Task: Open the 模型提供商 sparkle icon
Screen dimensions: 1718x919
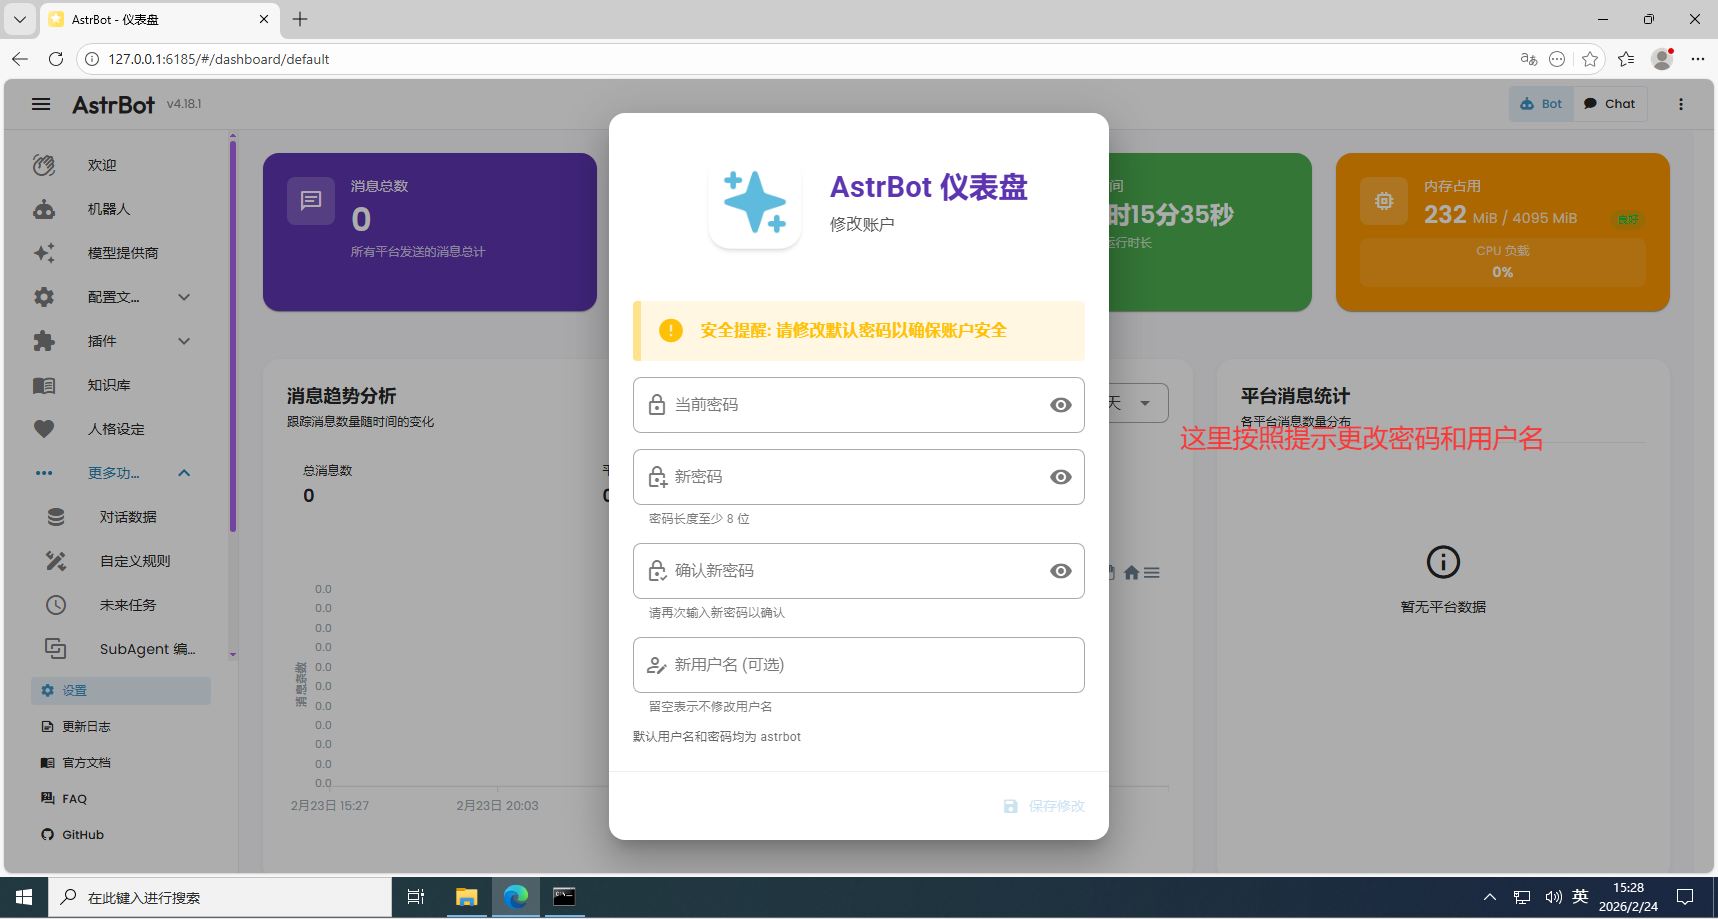Action: click(x=44, y=253)
